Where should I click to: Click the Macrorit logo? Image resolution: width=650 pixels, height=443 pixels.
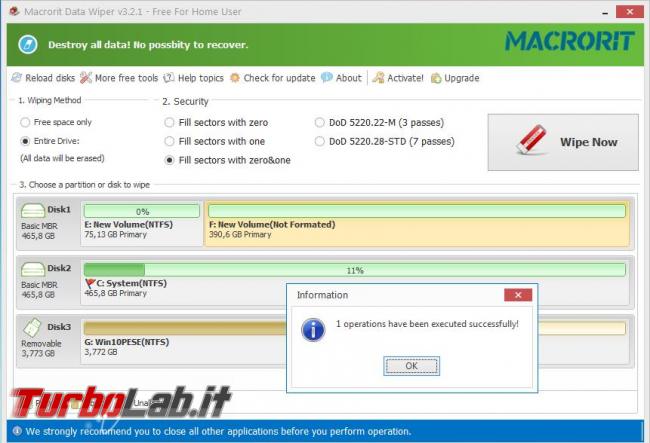coord(570,41)
